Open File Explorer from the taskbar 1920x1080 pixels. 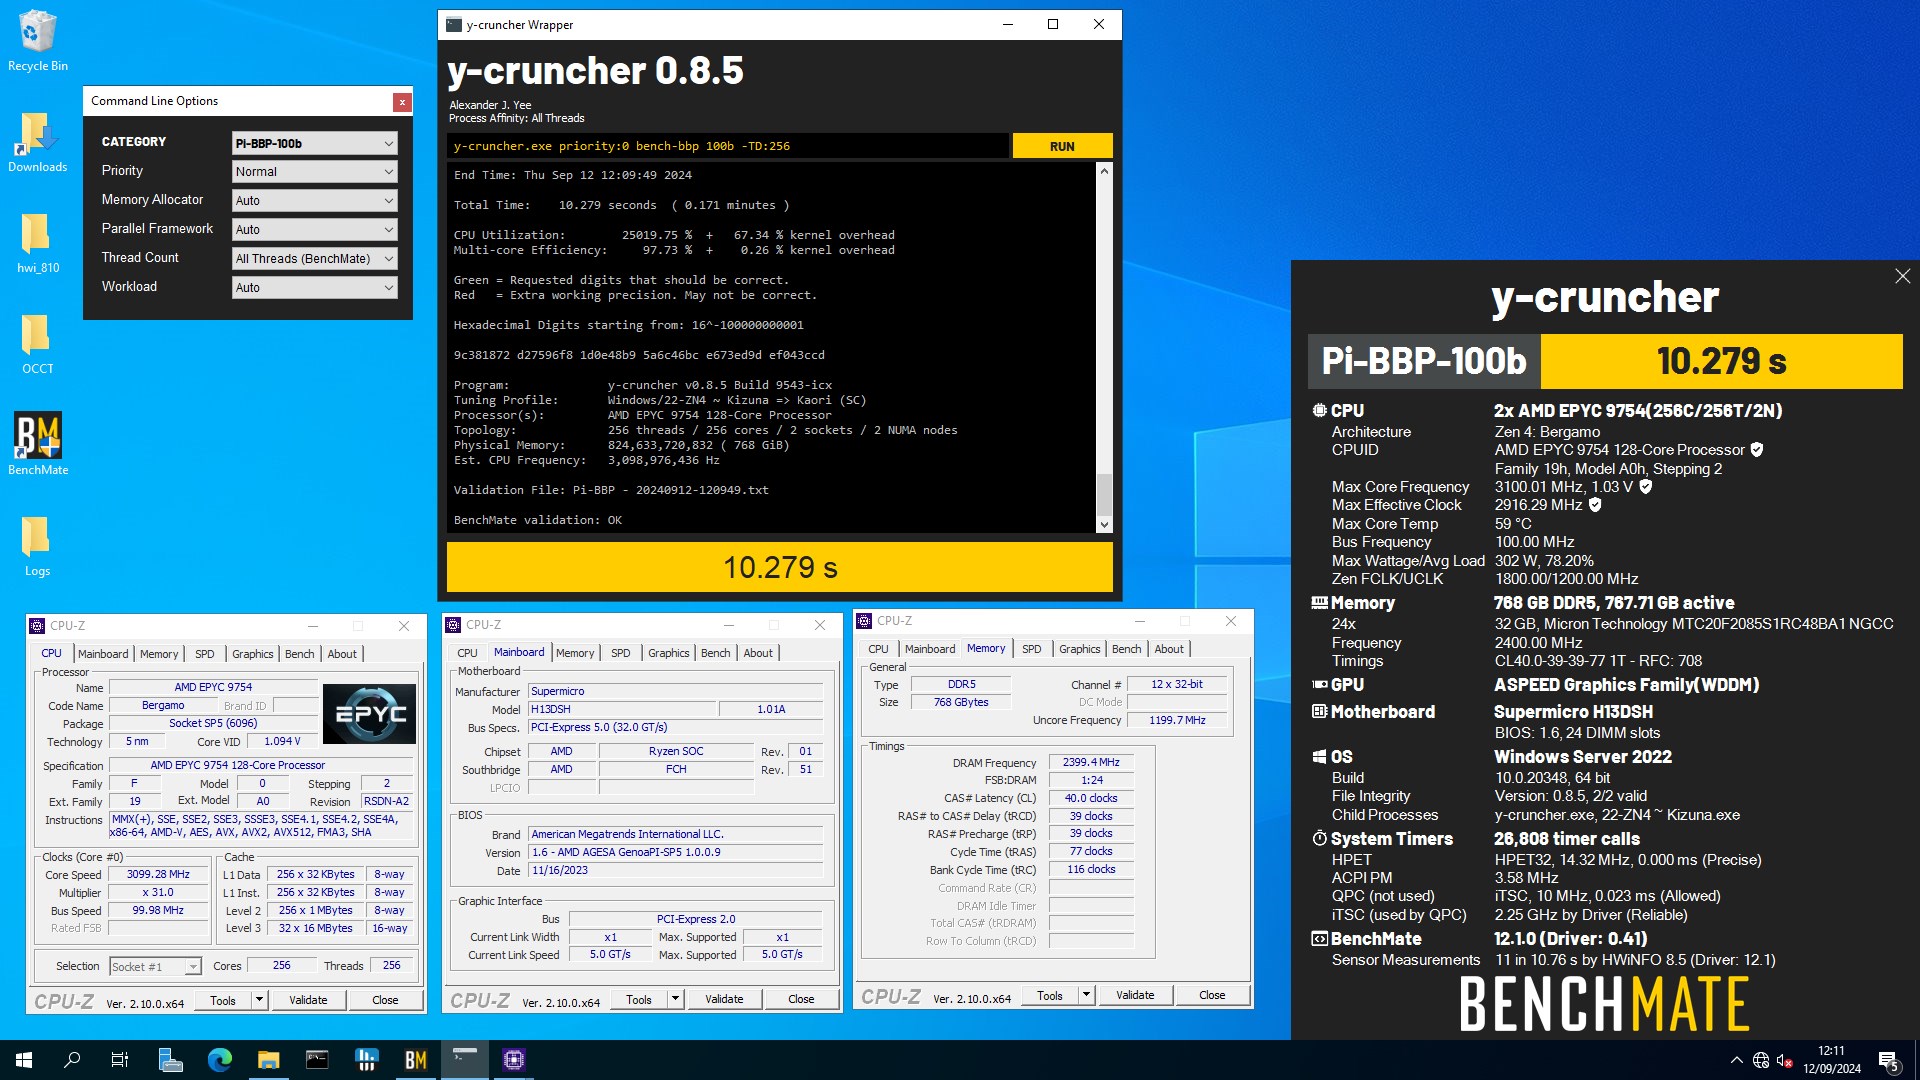pyautogui.click(x=268, y=1060)
